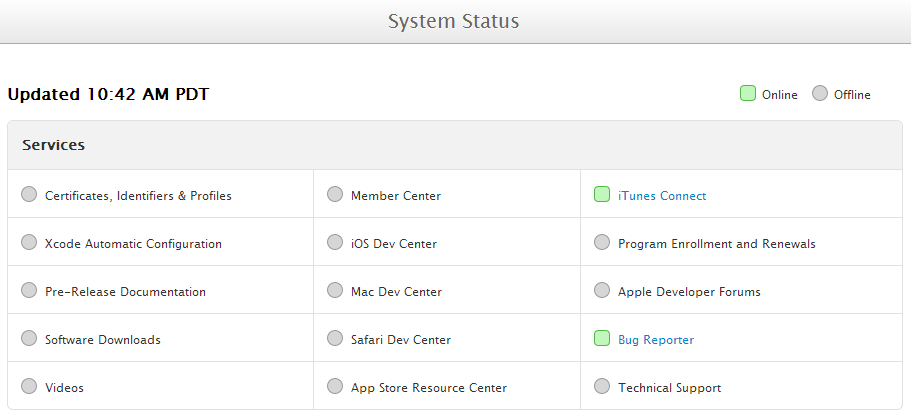Click the Safari Dev Center status icon

[335, 339]
